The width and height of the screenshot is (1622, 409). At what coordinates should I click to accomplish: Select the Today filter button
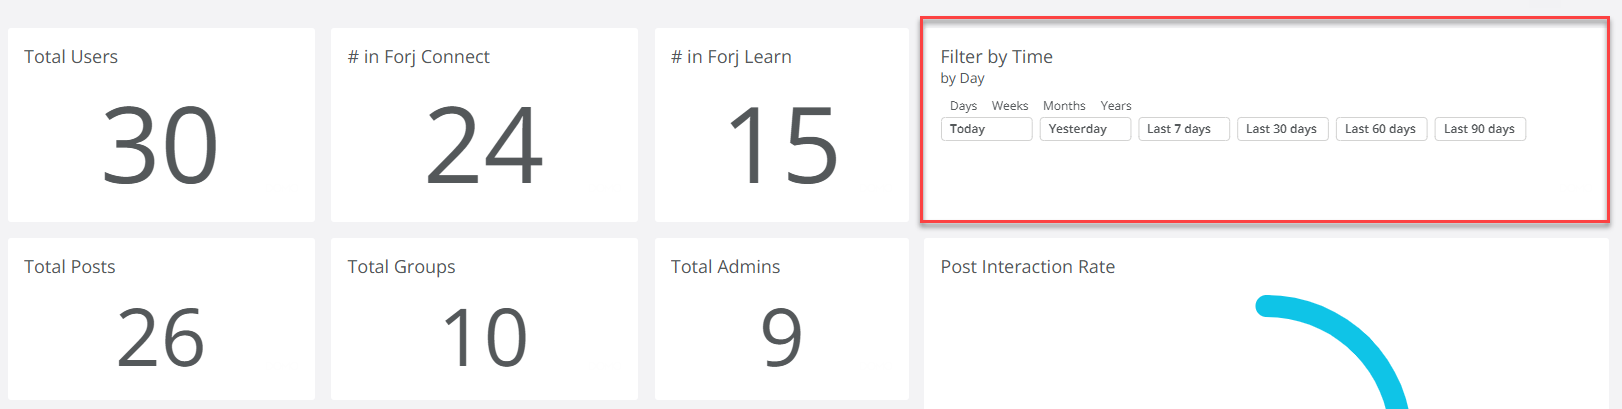986,129
